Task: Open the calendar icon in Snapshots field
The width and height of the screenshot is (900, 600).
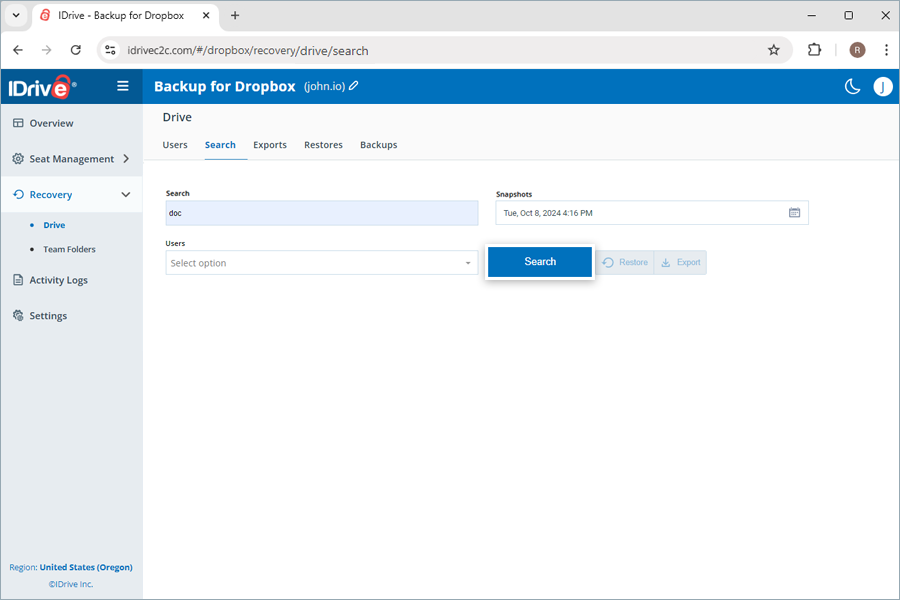Action: (x=794, y=212)
